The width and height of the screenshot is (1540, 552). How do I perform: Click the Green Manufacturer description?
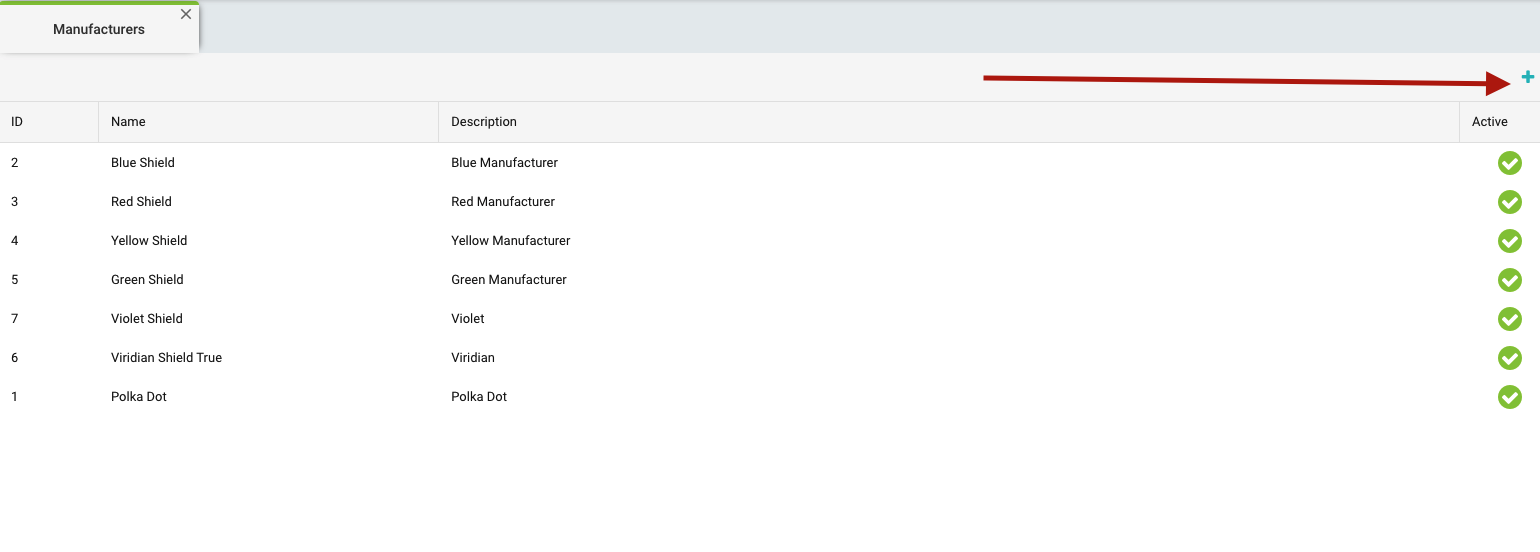point(508,280)
